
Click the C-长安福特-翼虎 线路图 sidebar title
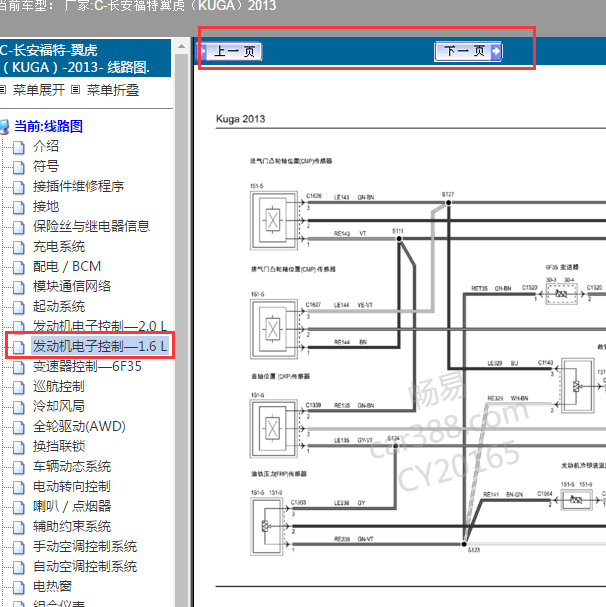click(x=85, y=58)
